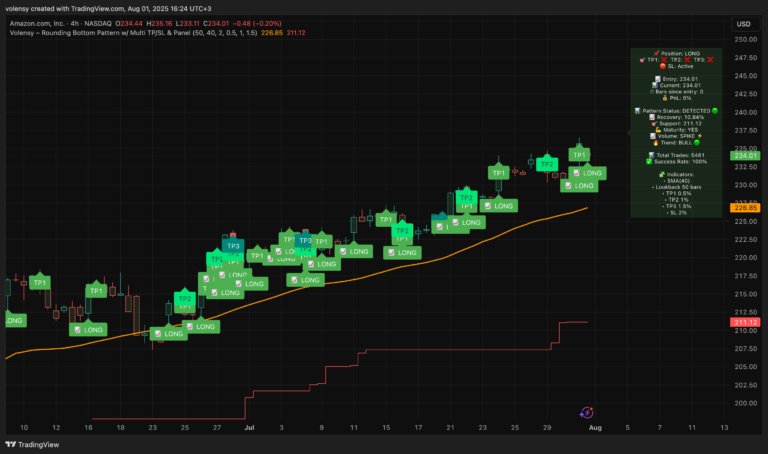Click the green circle after Pattern Status: DETECTED
The image size is (768, 454).
click(715, 111)
